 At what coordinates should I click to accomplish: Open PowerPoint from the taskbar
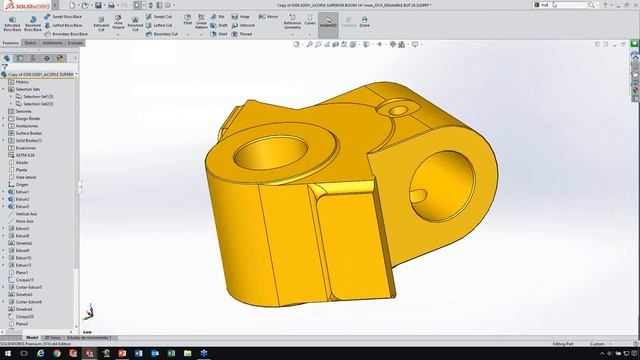point(122,353)
